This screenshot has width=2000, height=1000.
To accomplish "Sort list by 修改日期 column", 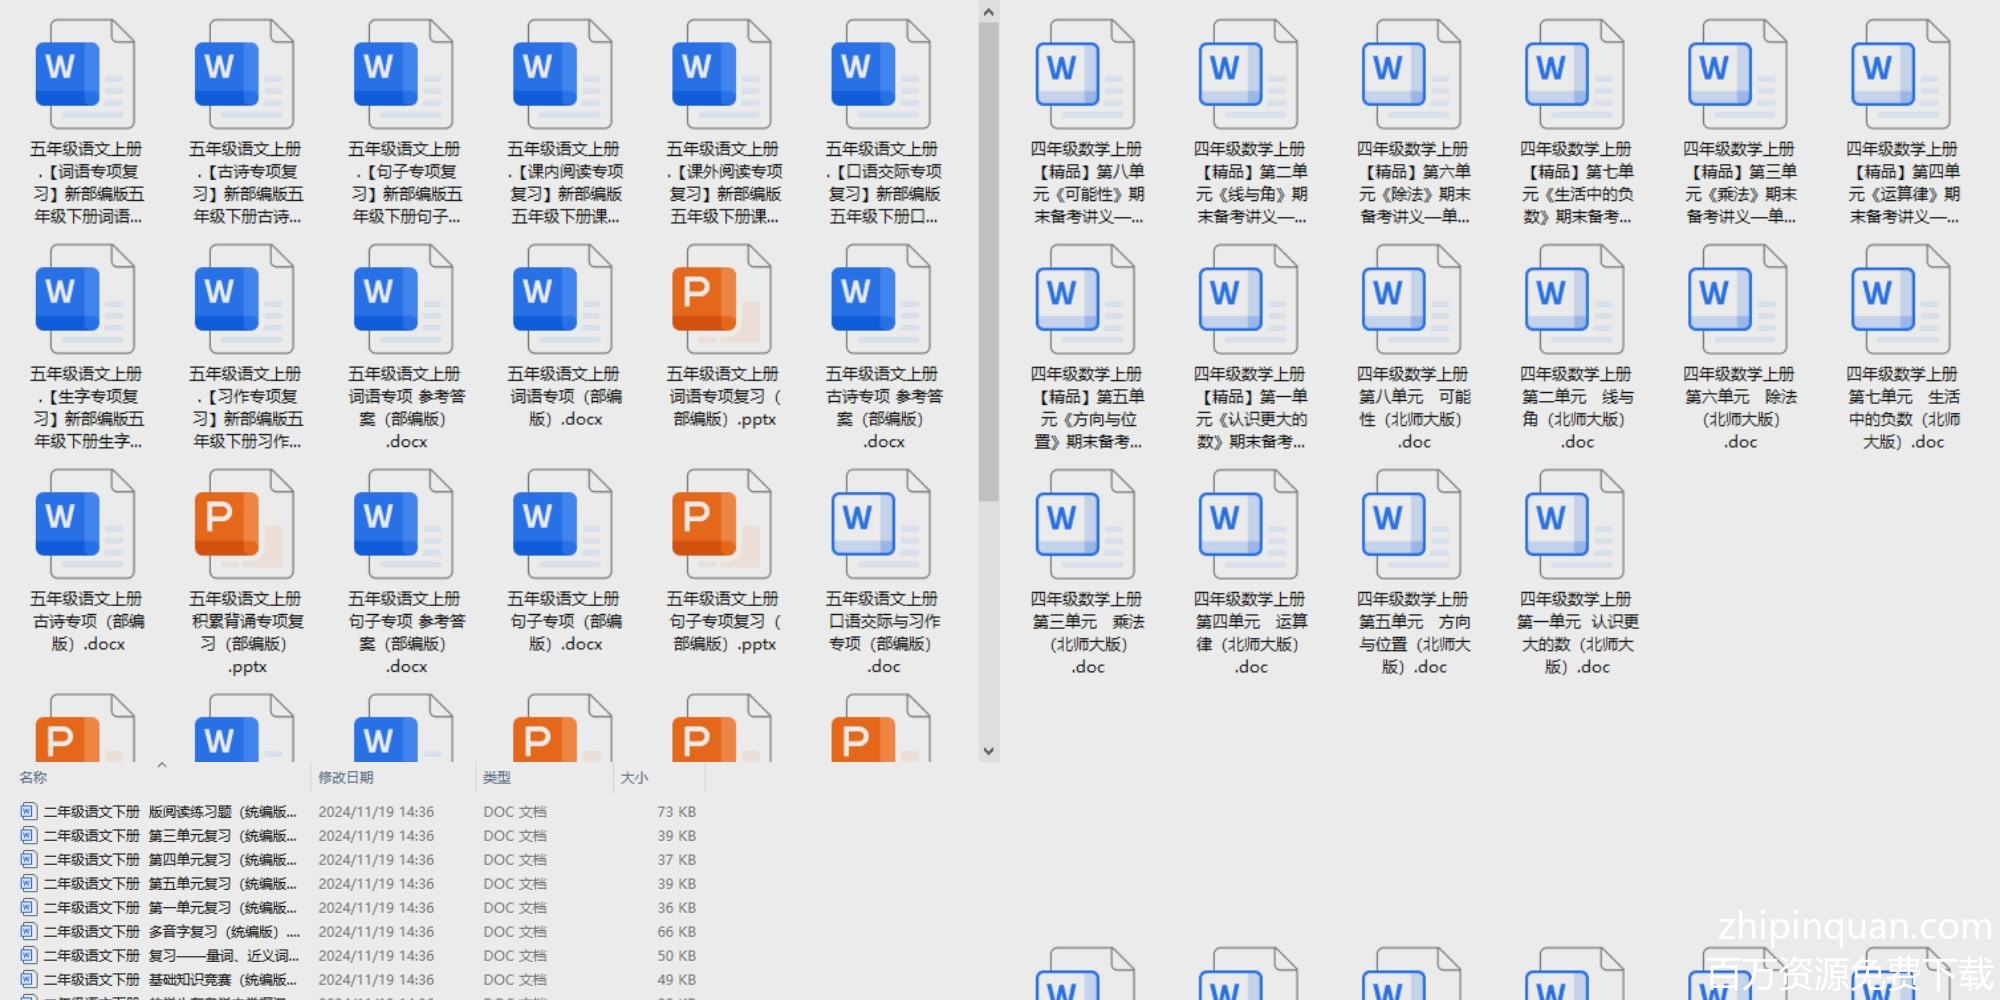I will point(346,777).
